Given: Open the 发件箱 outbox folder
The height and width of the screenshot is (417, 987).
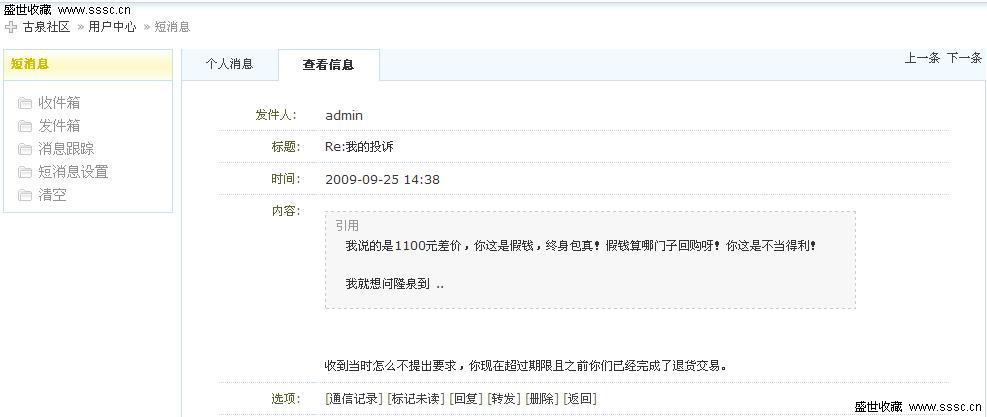Looking at the screenshot, I should tap(59, 126).
